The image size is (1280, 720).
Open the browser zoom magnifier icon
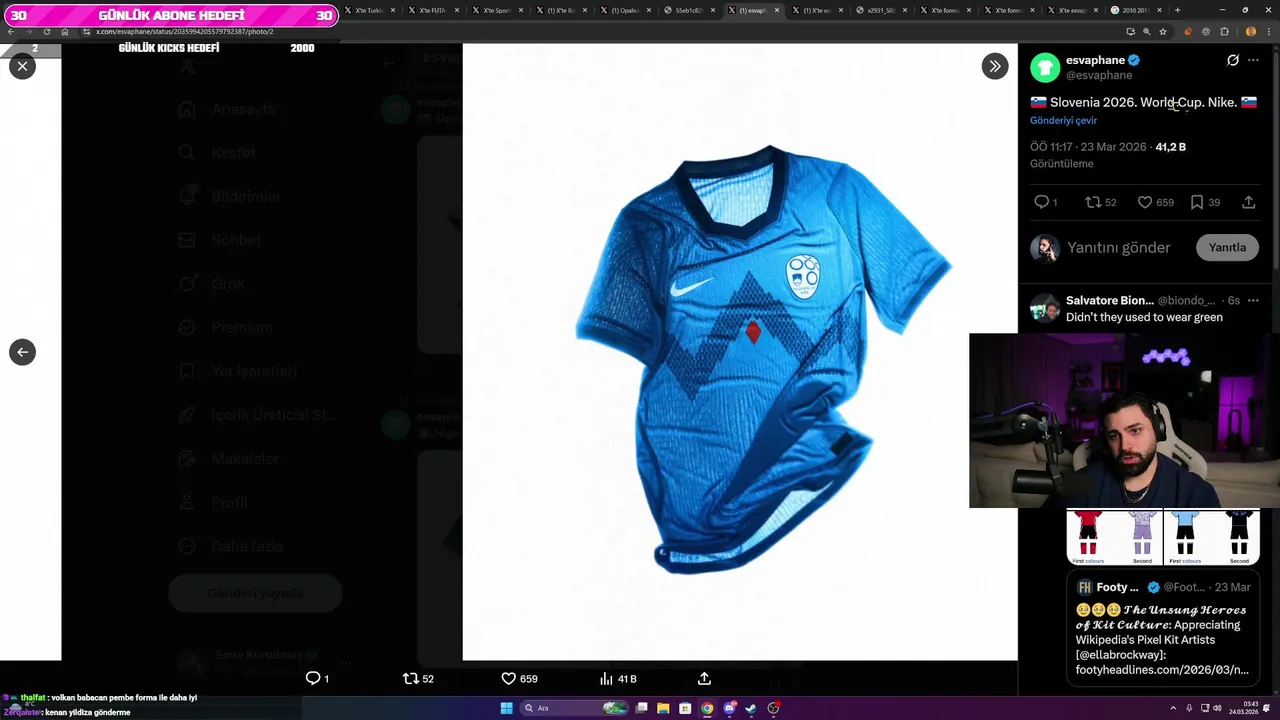click(1146, 31)
